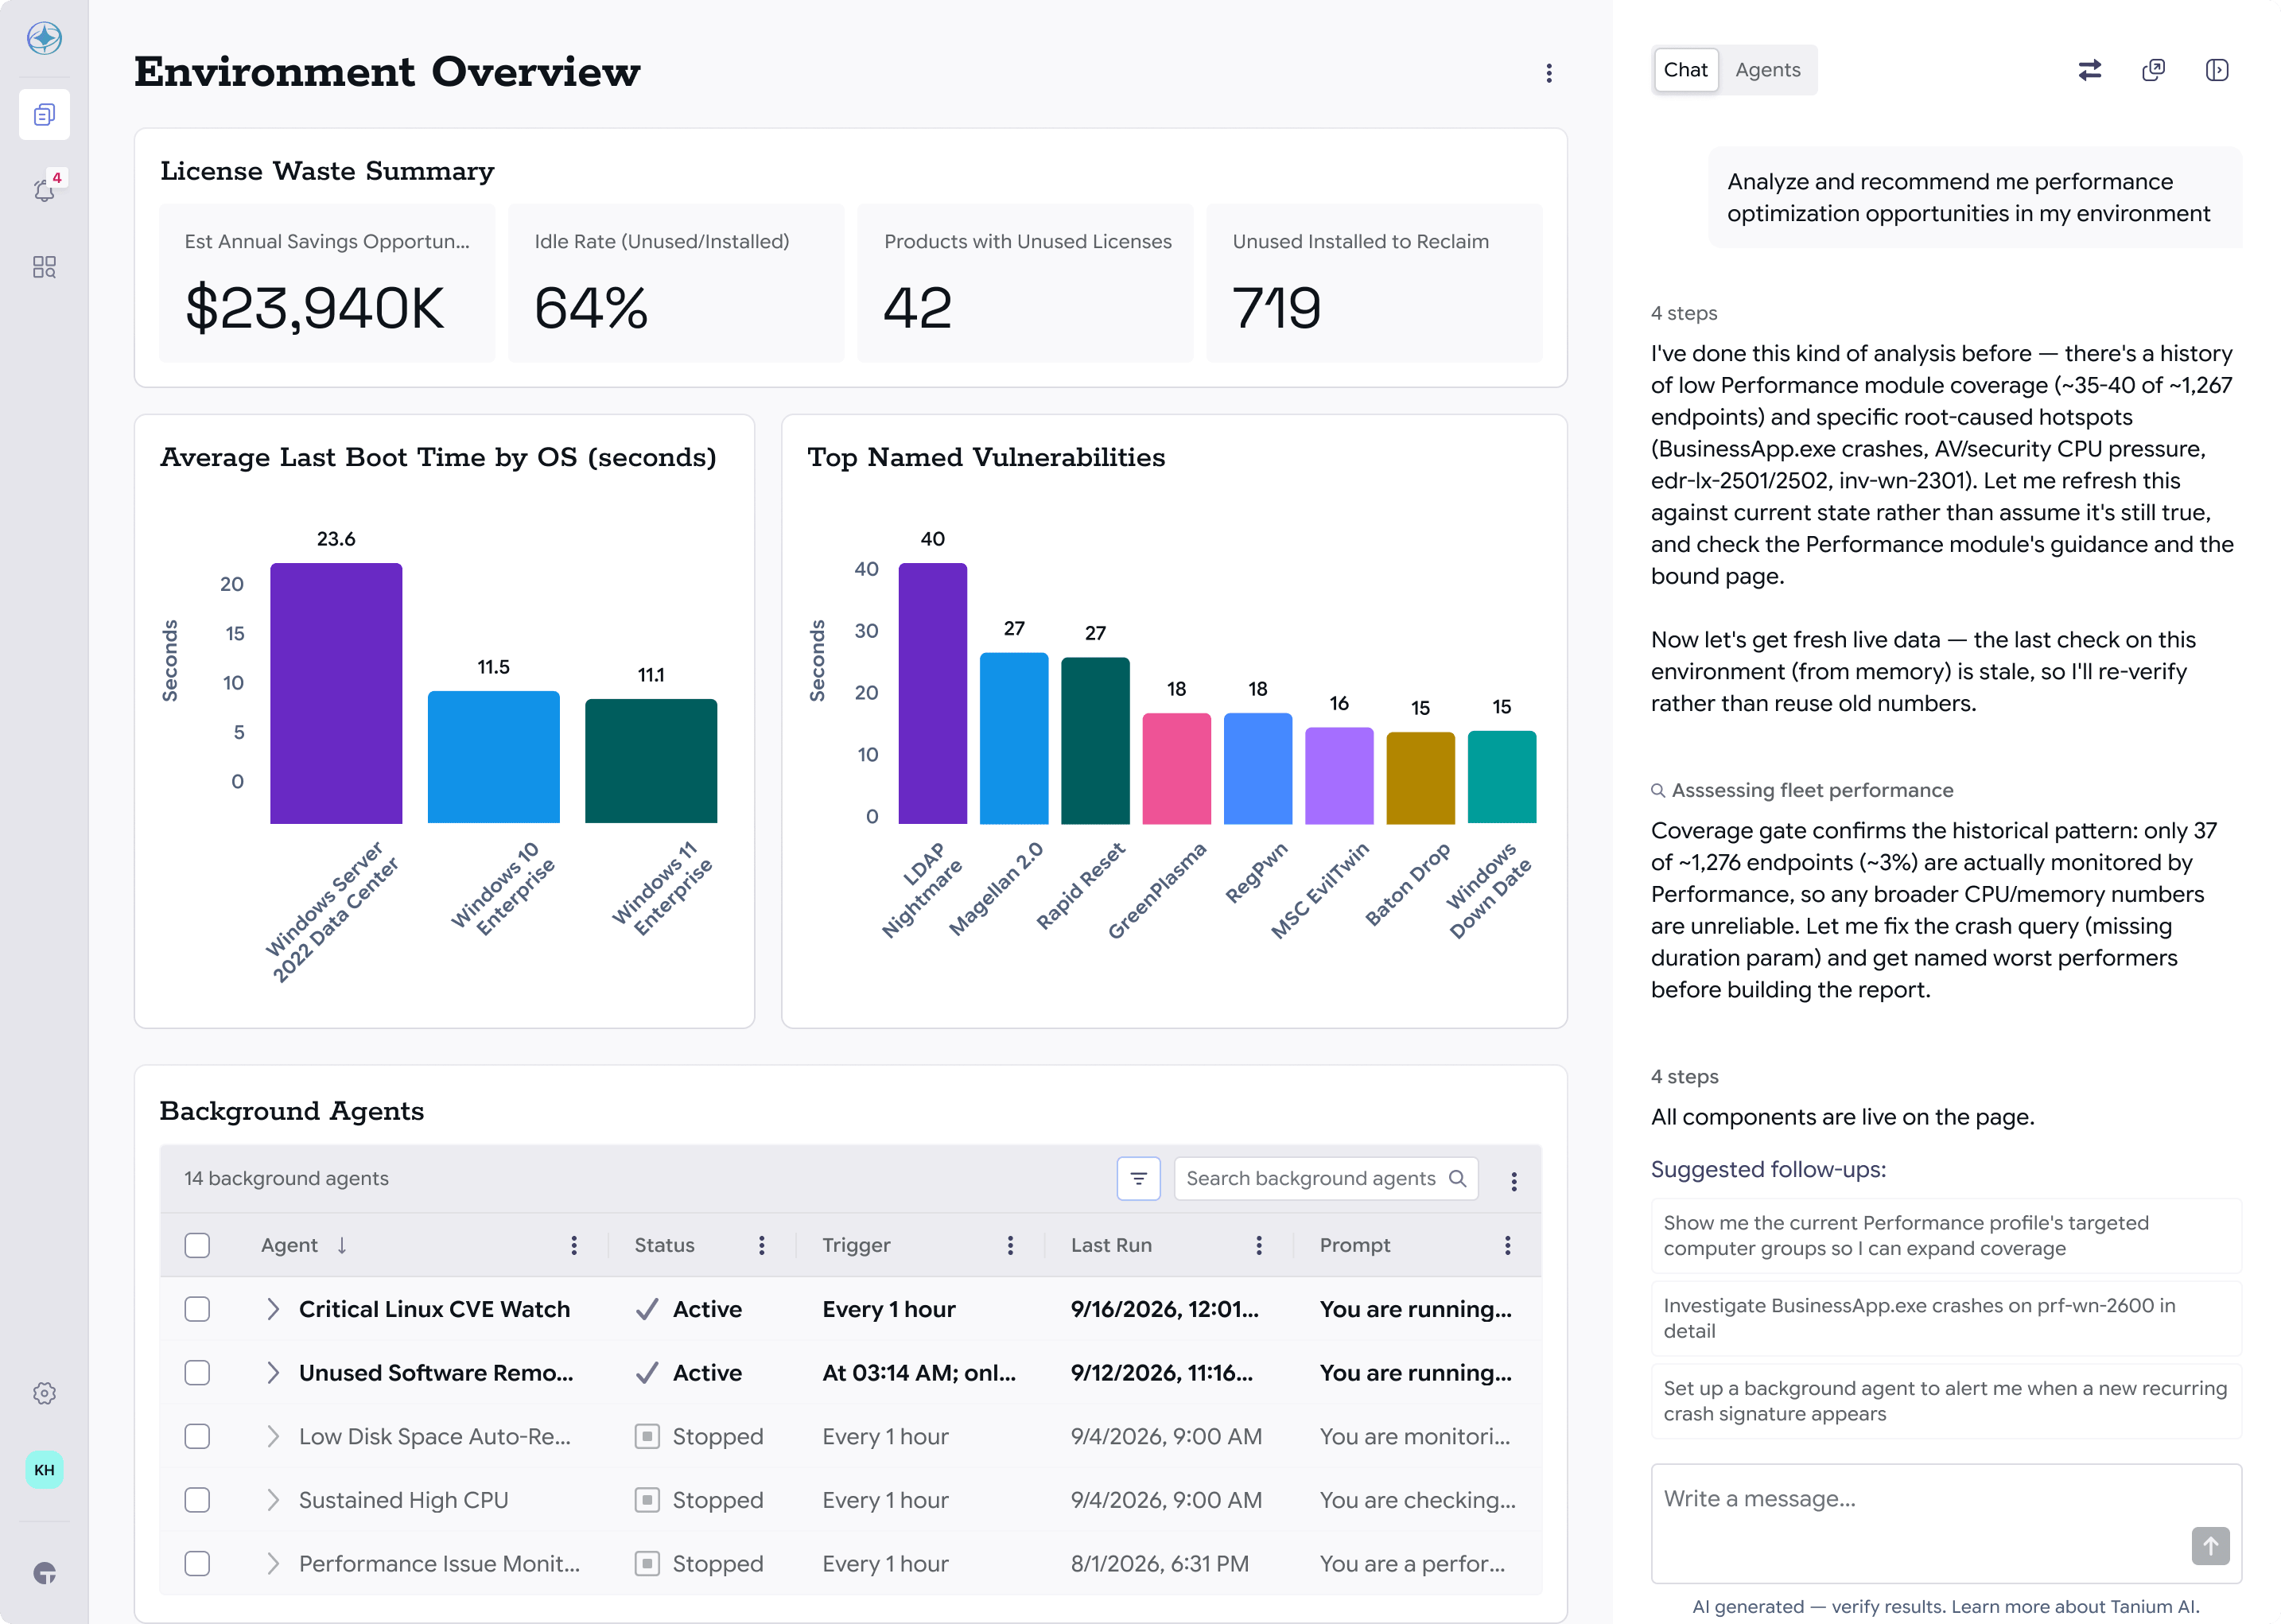Open Background Agents table options menu
This screenshot has width=2281, height=1624.
point(1514,1181)
